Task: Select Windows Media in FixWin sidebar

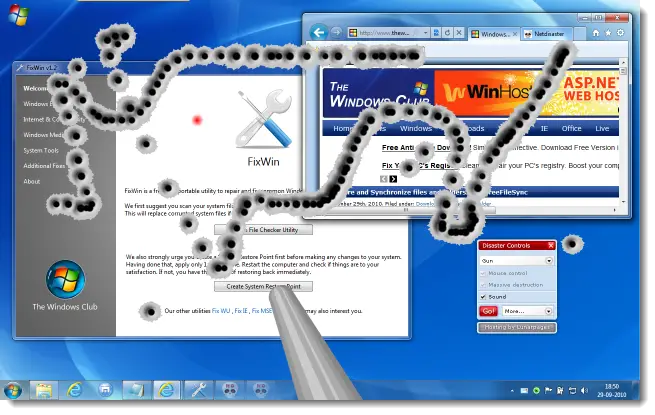Action: pos(43,135)
